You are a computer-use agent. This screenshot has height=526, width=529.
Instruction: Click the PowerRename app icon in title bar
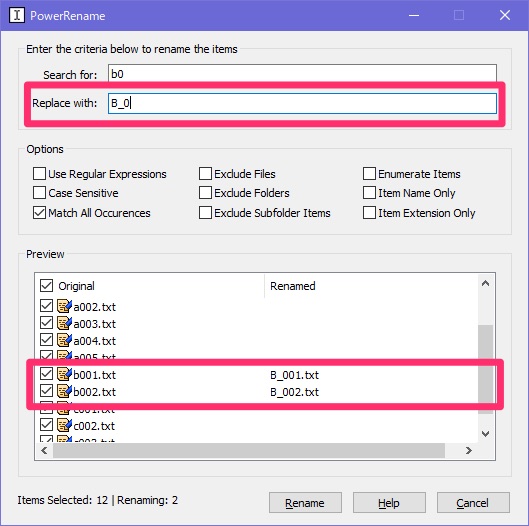tap(17, 15)
